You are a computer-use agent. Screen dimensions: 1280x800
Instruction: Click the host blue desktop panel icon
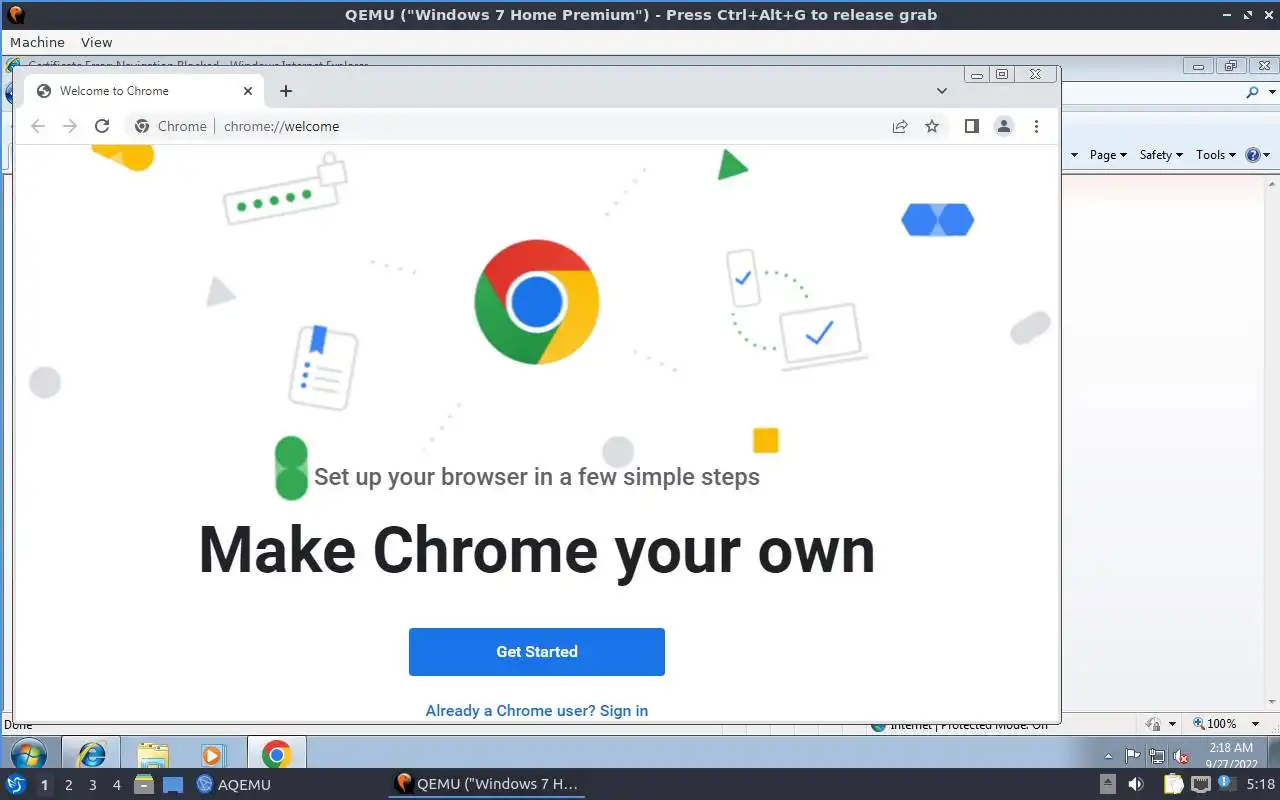coord(173,785)
